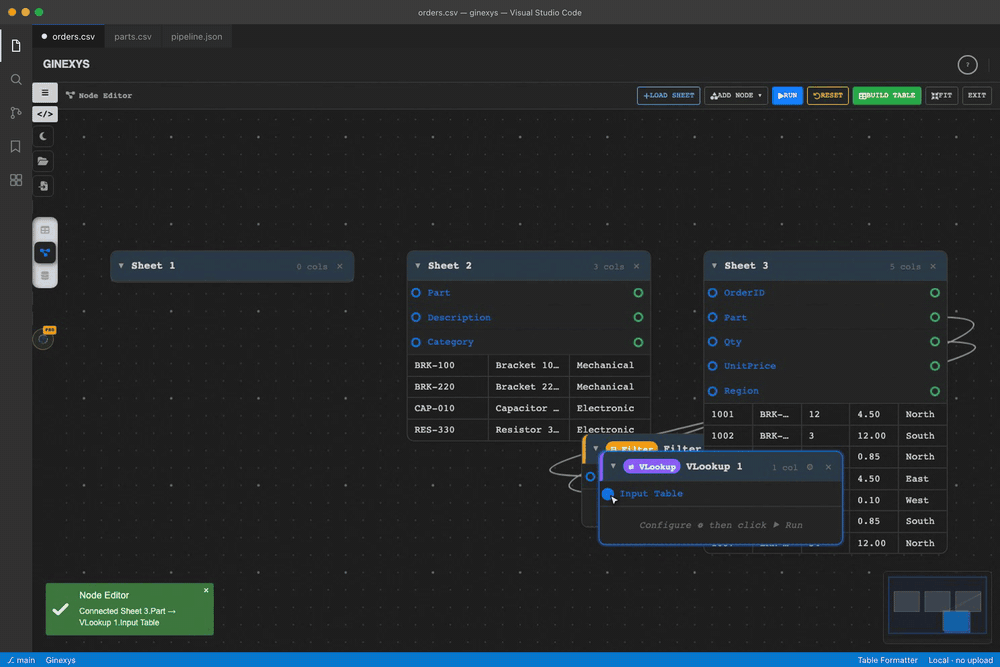The width and height of the screenshot is (1000, 667).
Task: Click Sheet 3 Qty output port
Action: pyautogui.click(x=934, y=342)
